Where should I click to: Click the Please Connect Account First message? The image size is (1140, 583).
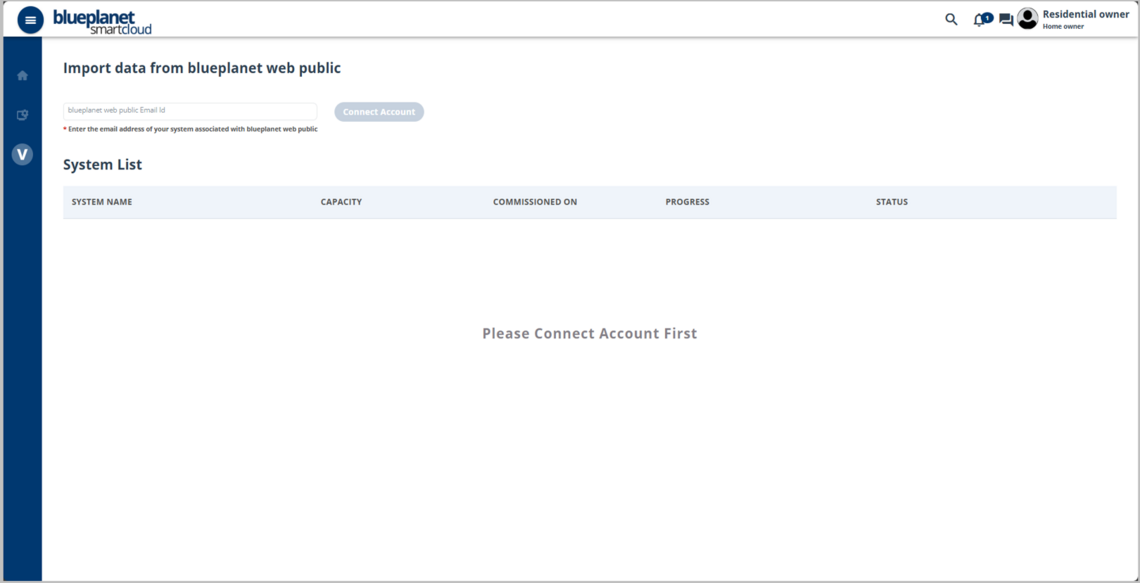[x=589, y=334]
